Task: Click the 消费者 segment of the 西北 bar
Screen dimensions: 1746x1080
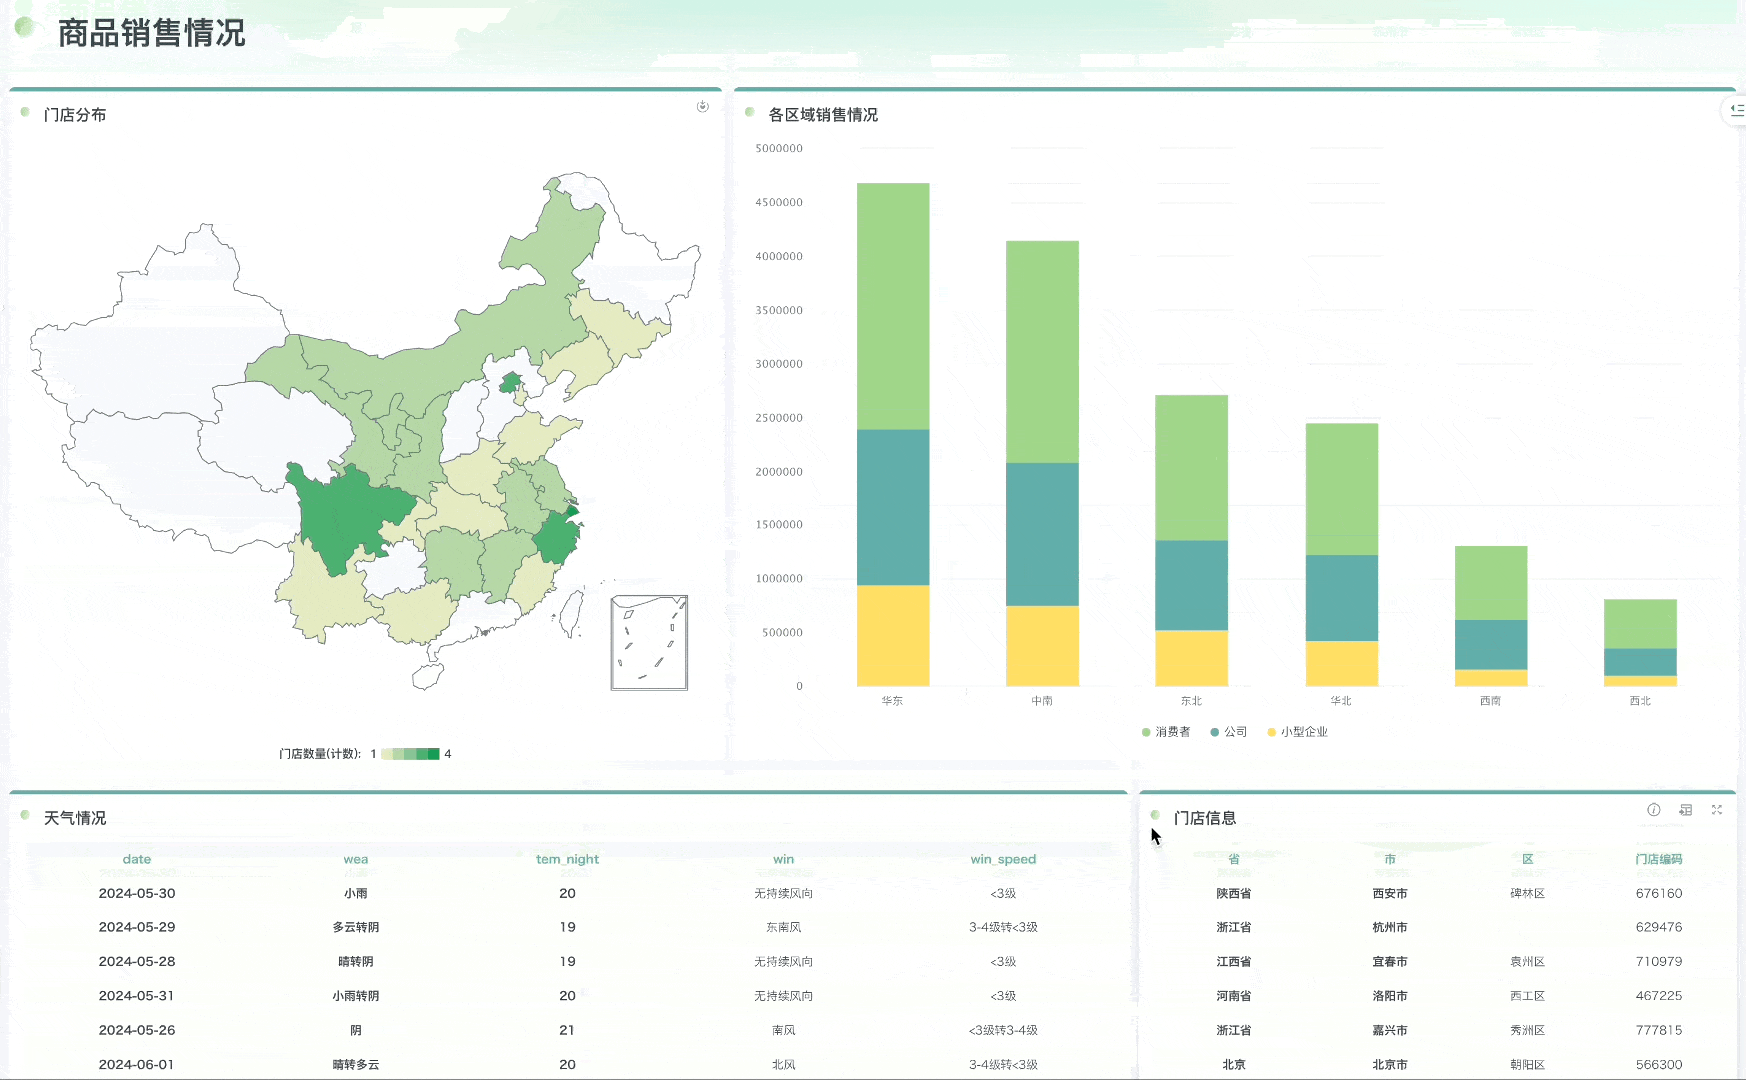Action: 1640,624
